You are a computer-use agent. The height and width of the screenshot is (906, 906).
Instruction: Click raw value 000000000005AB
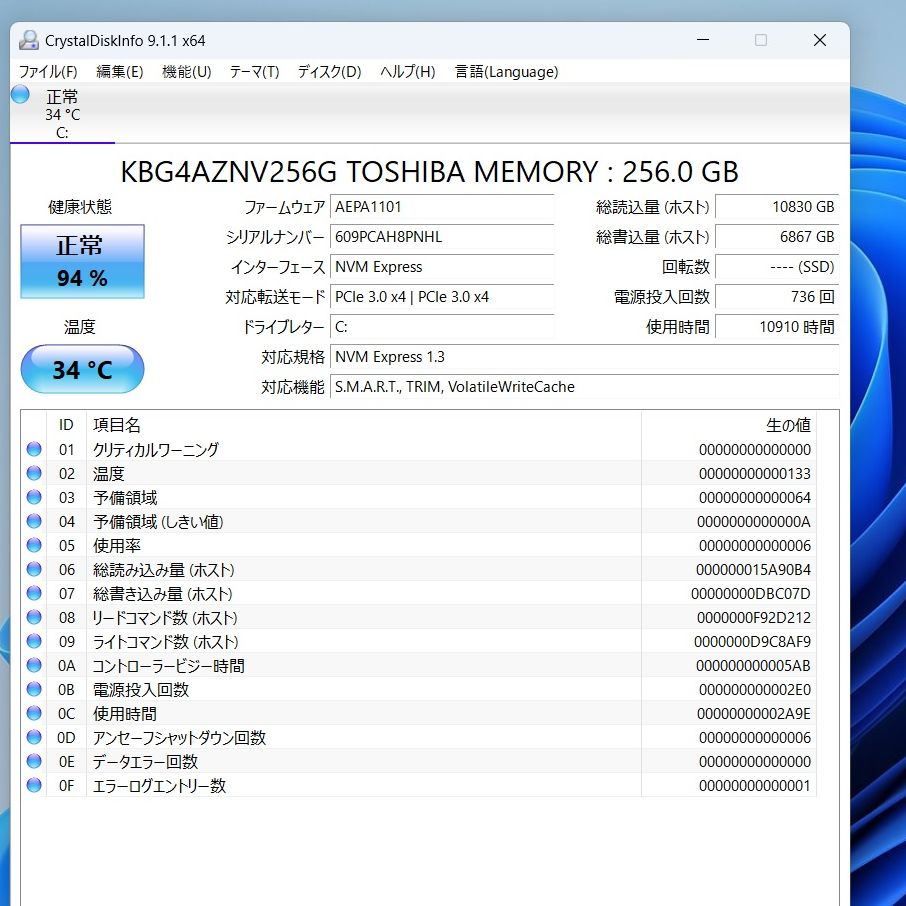click(753, 666)
